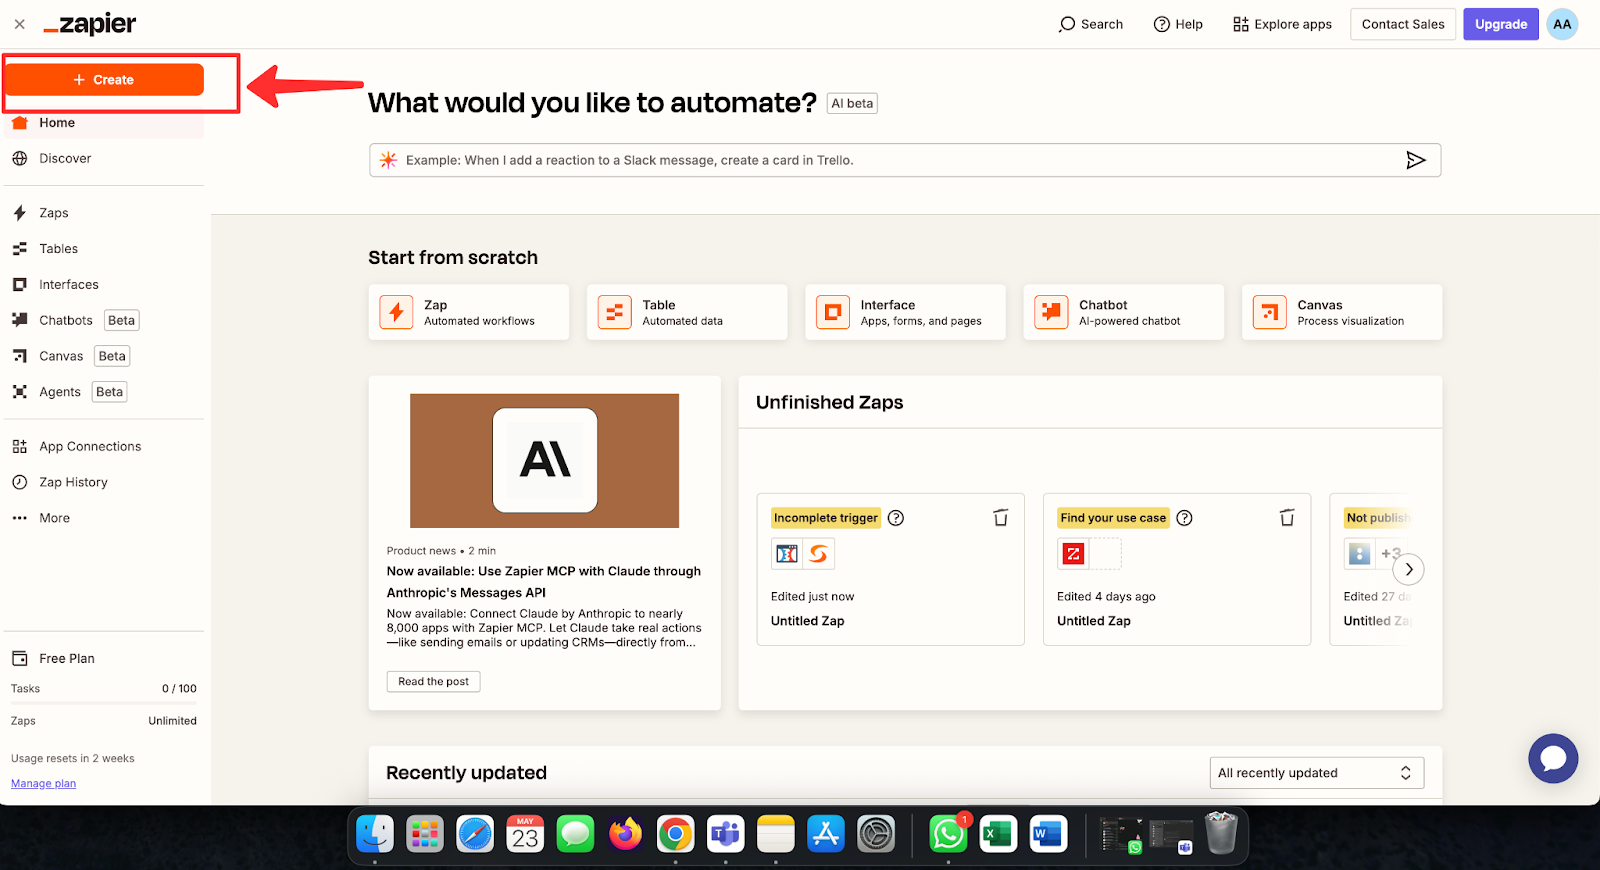Click the Manage plan link
This screenshot has width=1600, height=870.
pos(43,784)
